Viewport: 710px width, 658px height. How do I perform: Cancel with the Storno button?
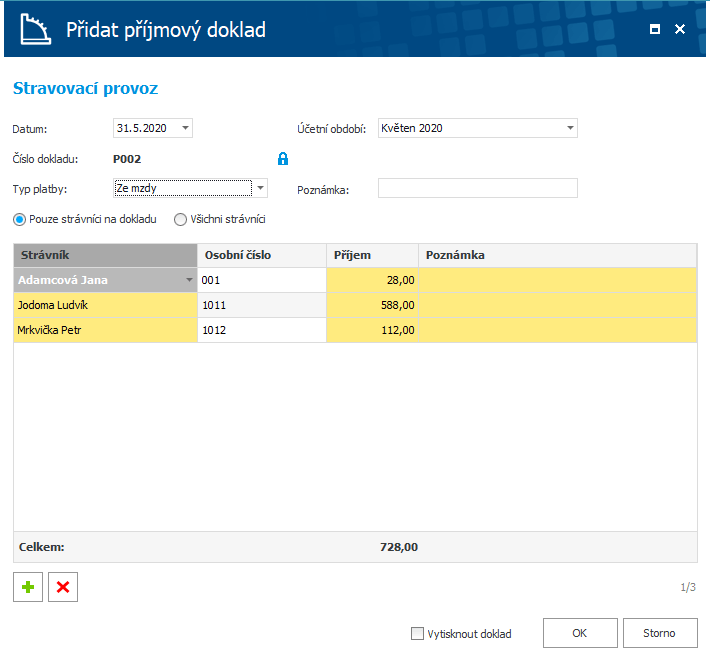tap(660, 633)
